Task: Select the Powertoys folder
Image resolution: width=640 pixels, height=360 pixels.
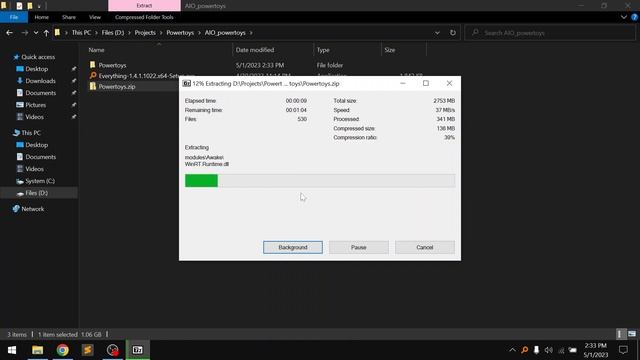Action: (112, 65)
